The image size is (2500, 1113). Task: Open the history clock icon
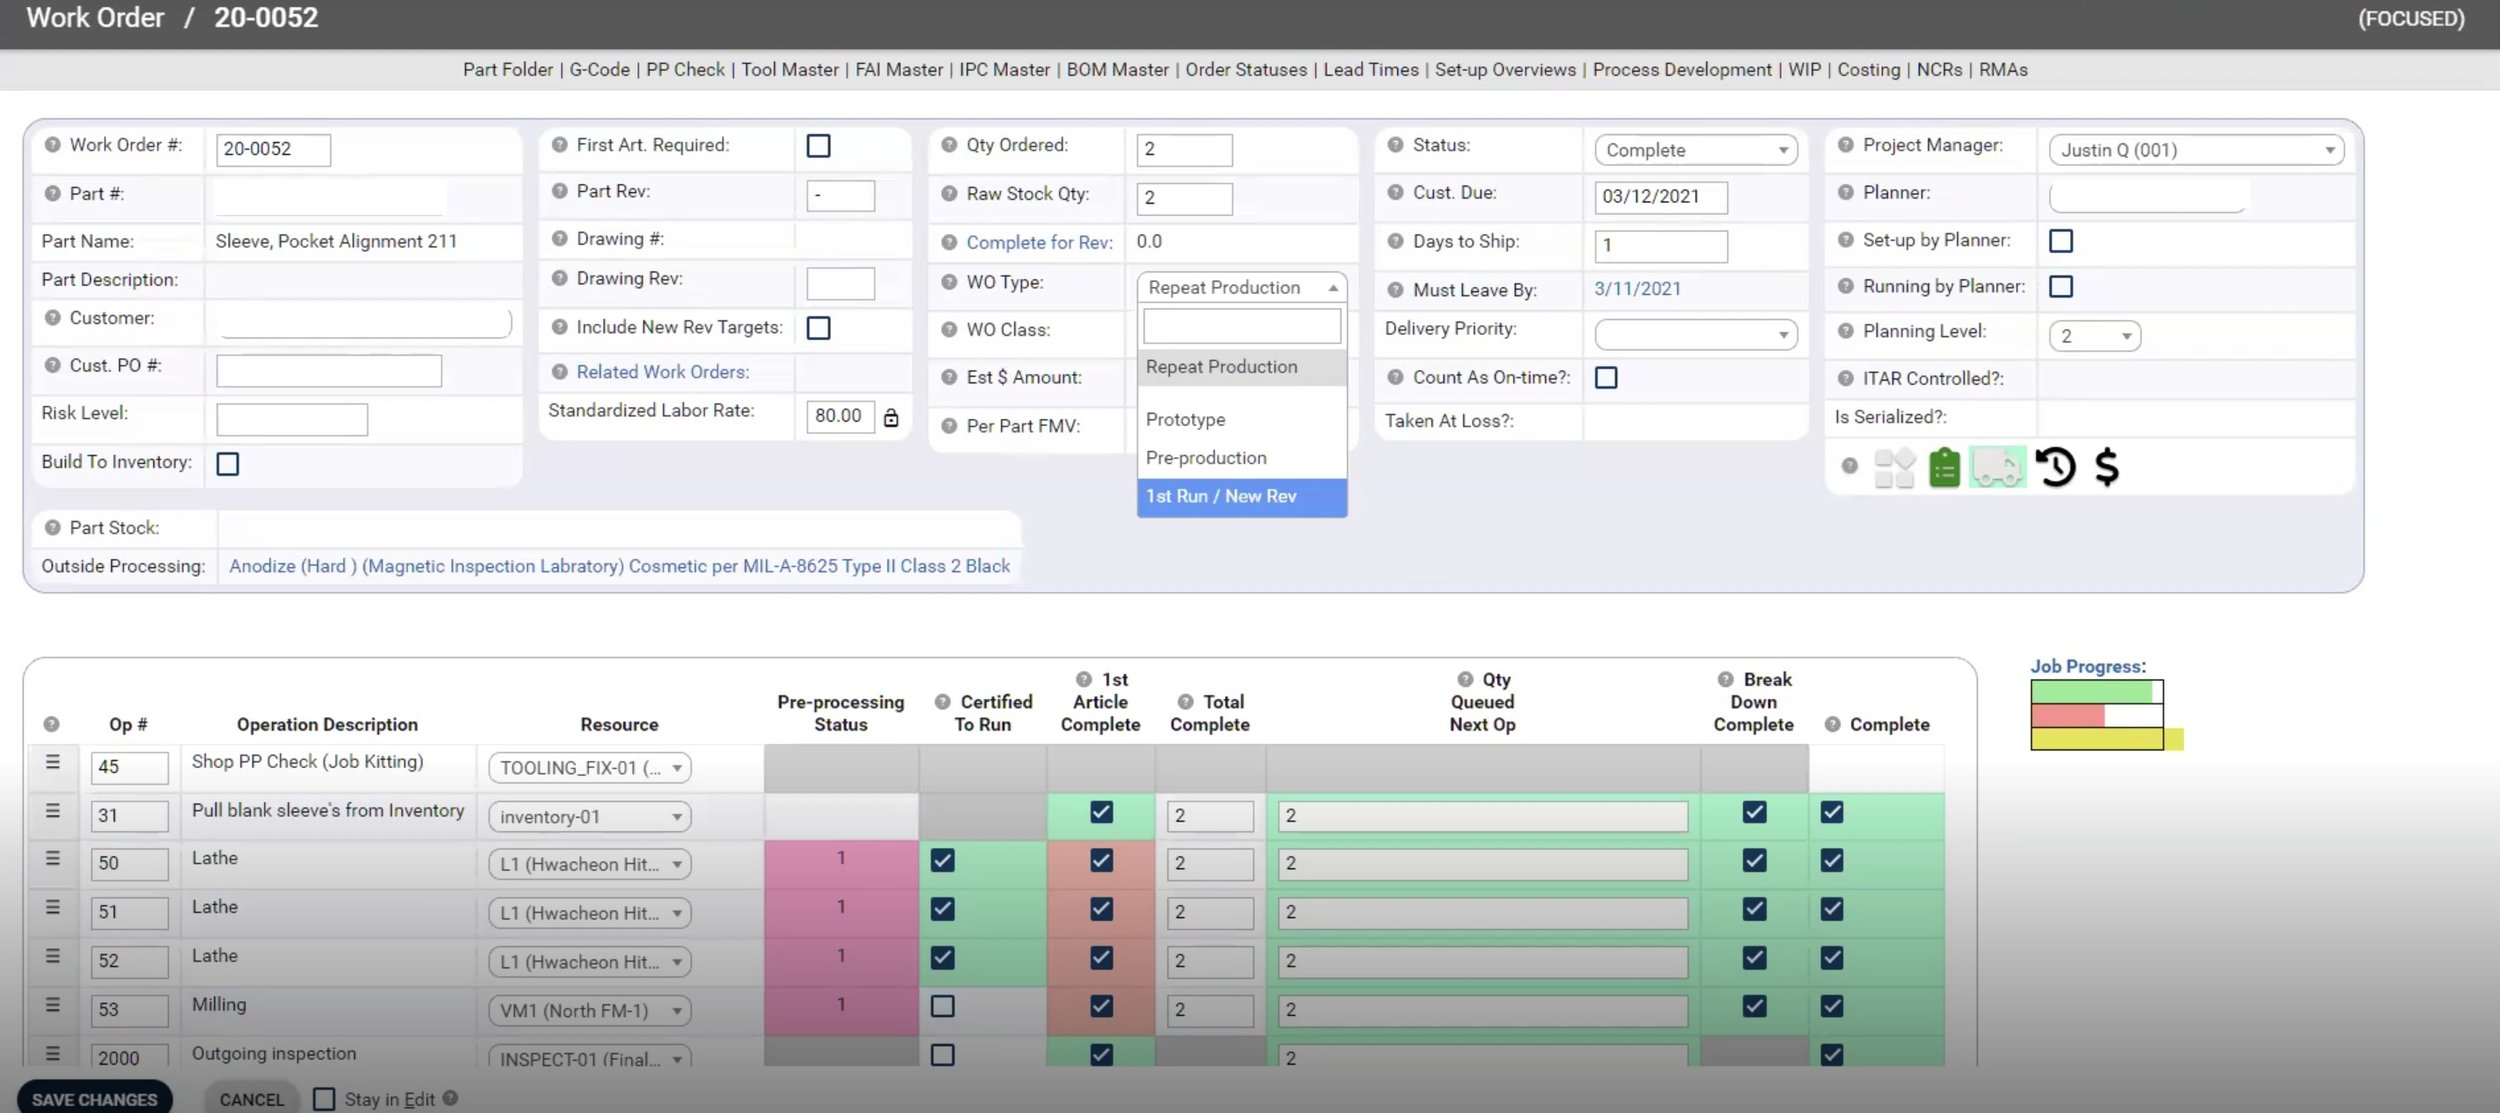click(2055, 467)
